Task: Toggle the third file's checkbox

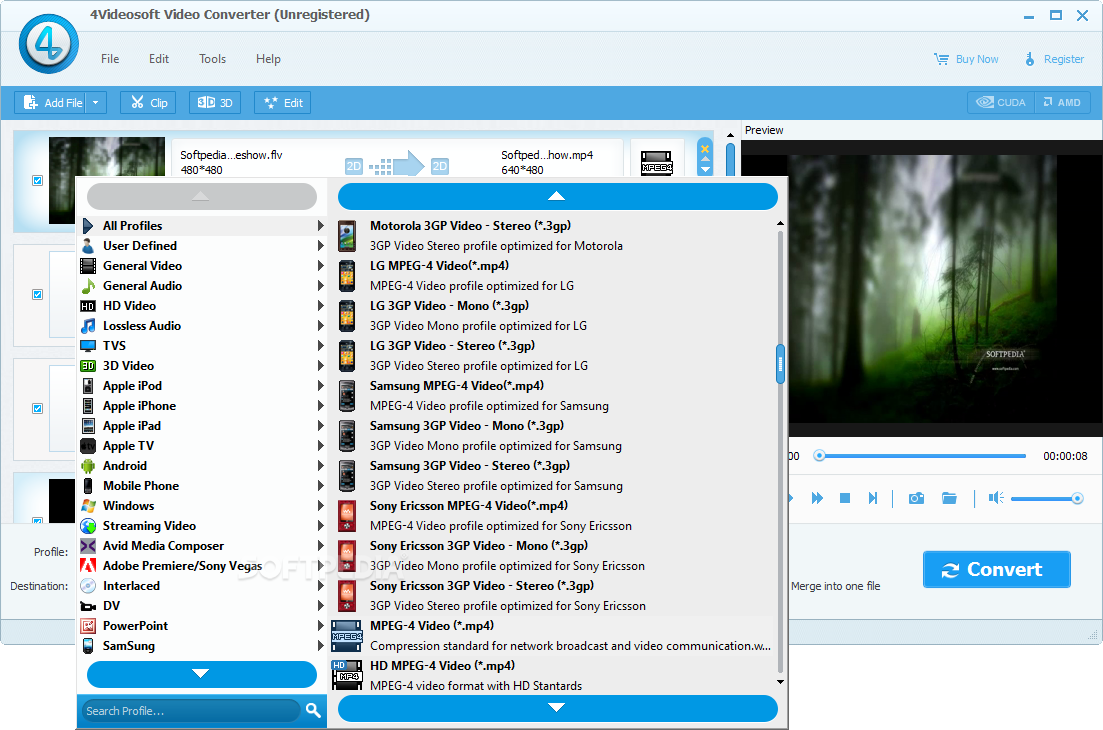Action: [37, 409]
